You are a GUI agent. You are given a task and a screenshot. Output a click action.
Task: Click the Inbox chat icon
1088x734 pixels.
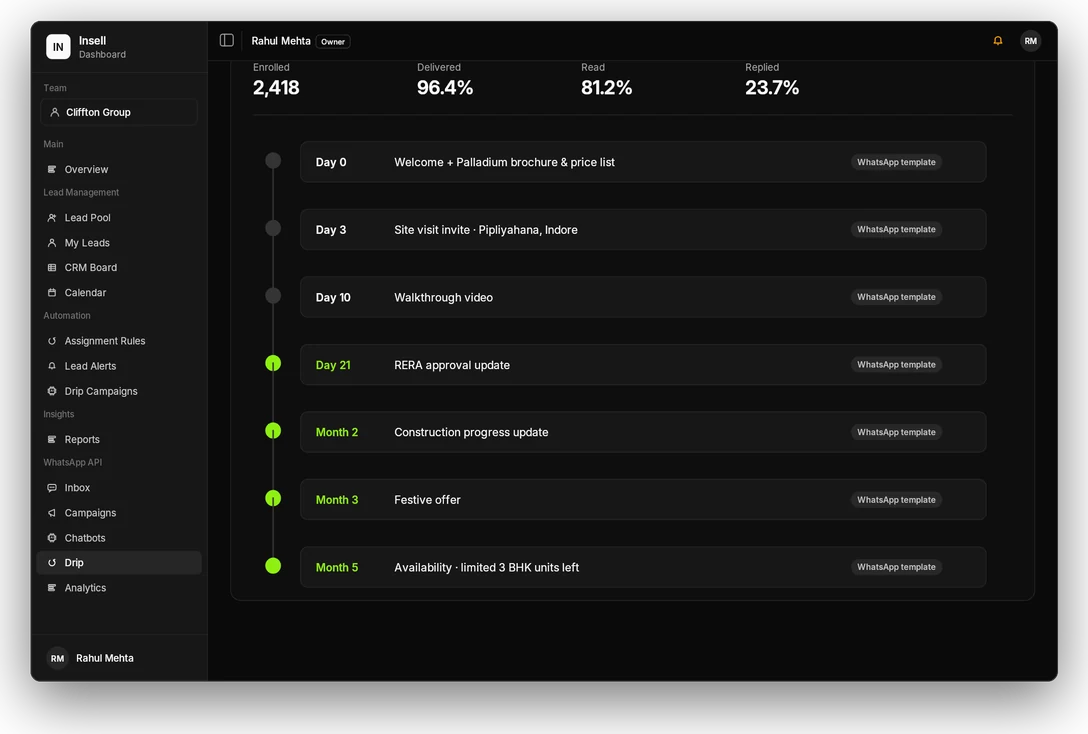(x=52, y=488)
